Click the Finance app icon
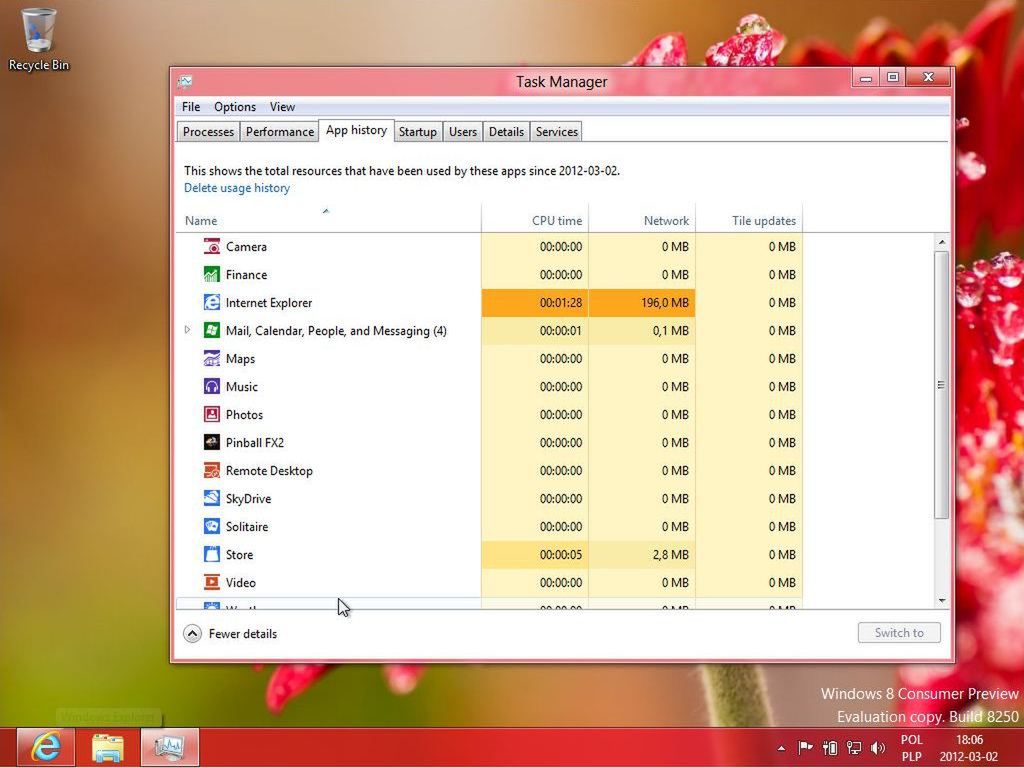This screenshot has height=768, width=1024. [x=212, y=274]
